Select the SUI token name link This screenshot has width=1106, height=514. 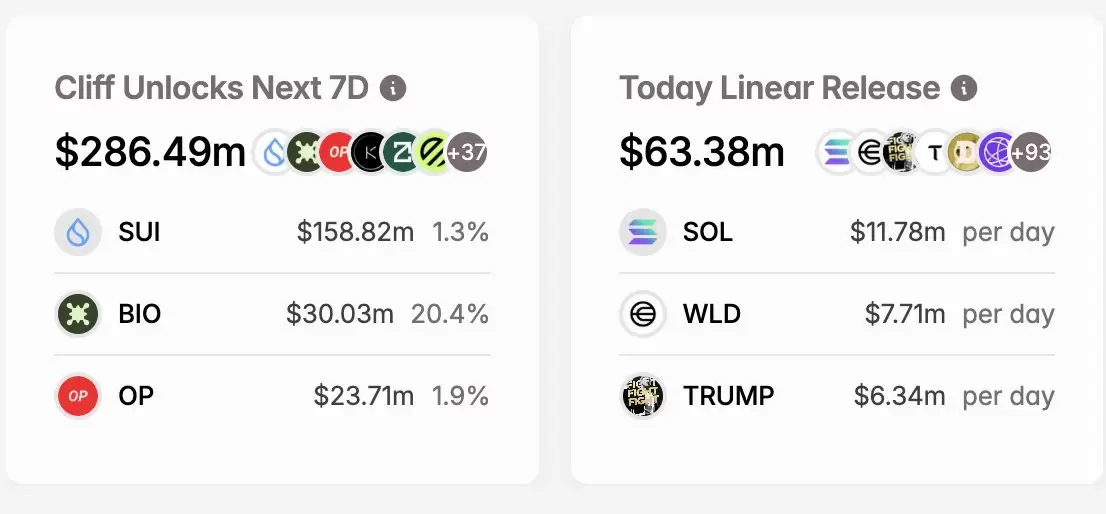(139, 232)
